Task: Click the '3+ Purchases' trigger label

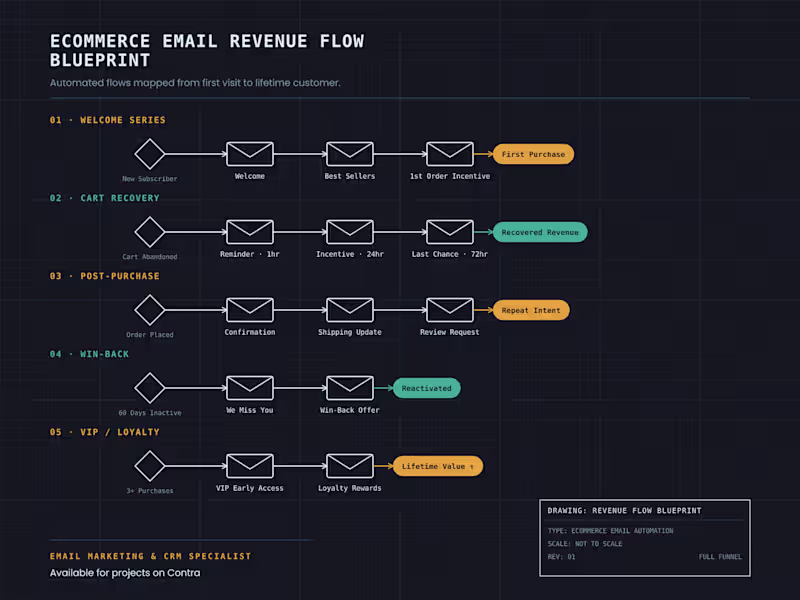Action: pos(149,491)
